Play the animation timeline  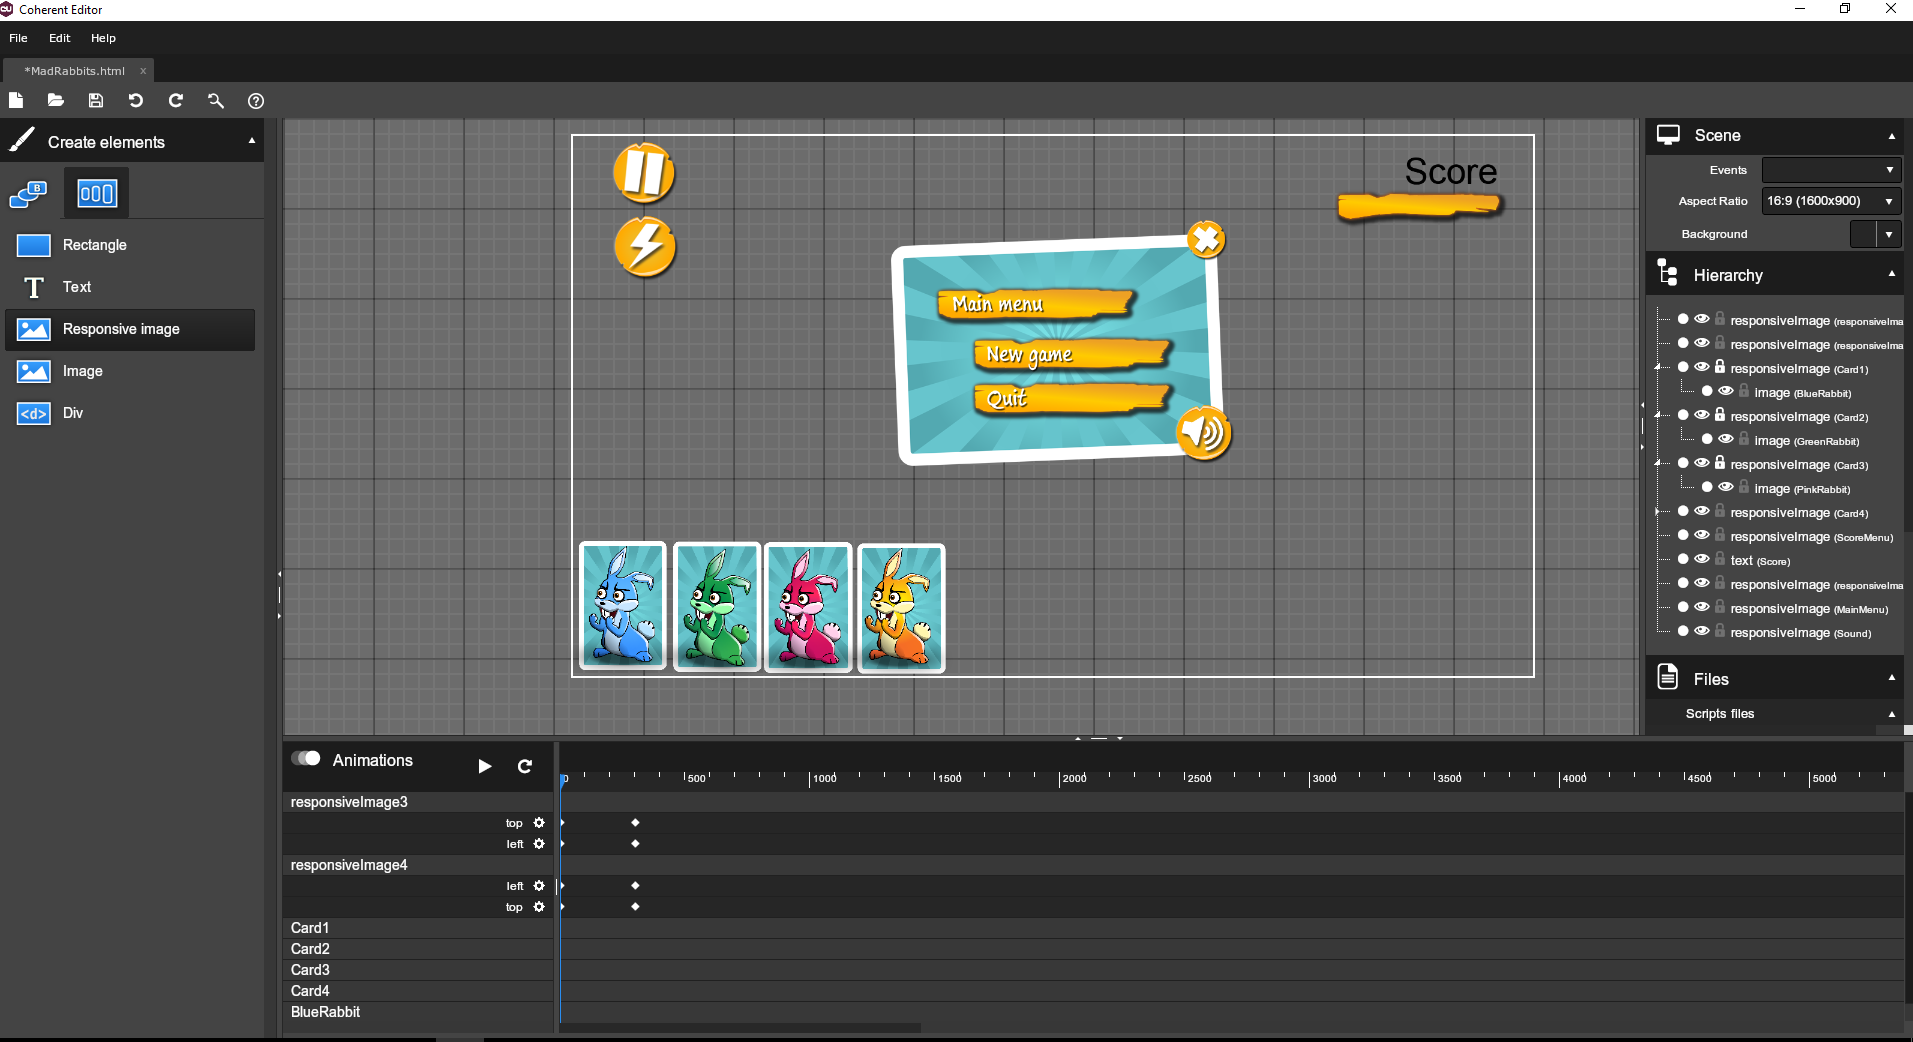[485, 766]
